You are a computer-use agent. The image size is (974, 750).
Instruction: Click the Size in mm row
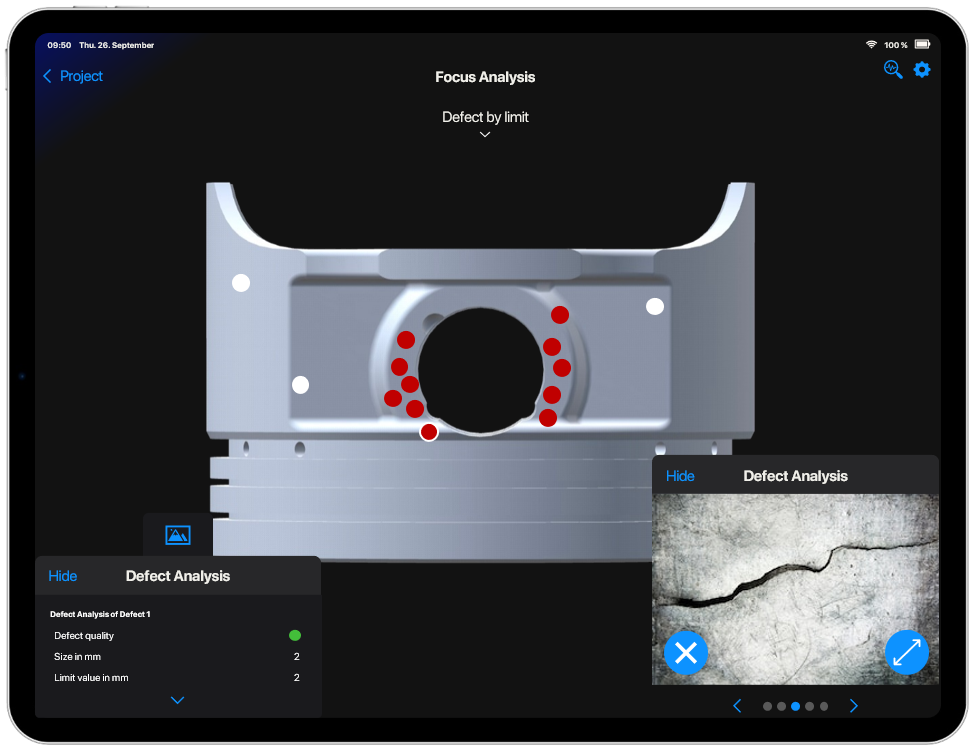177,657
